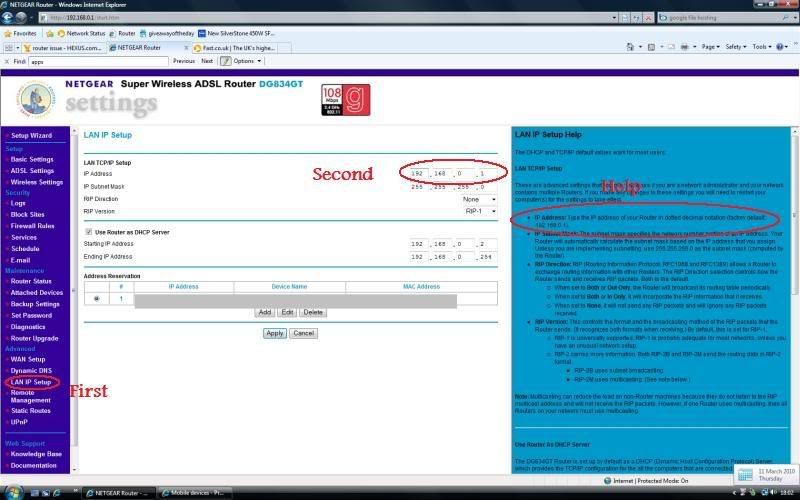The width and height of the screenshot is (800, 500).
Task: Open the Network Status favorite link
Action: (x=81, y=33)
